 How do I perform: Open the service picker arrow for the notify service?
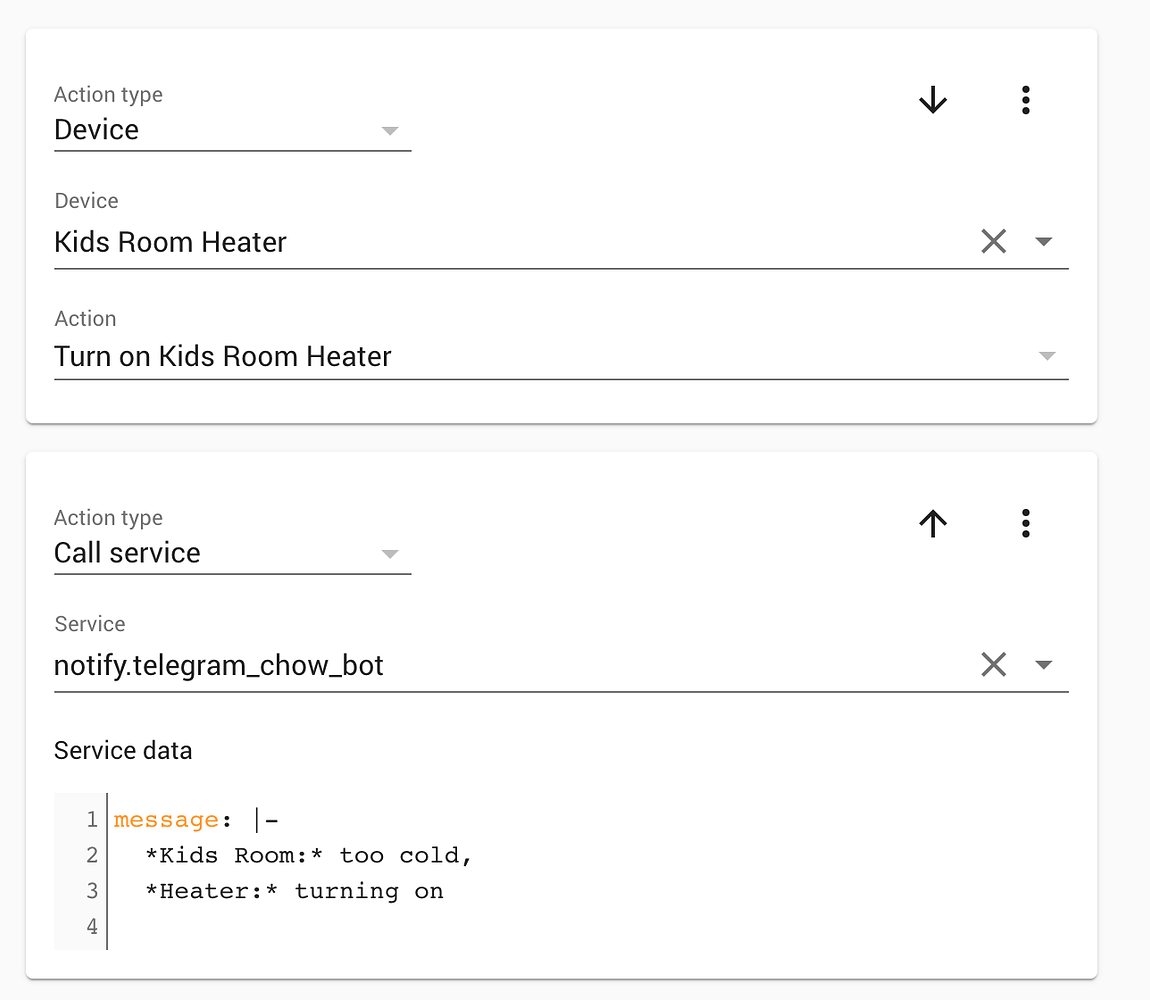pyautogui.click(x=1044, y=664)
